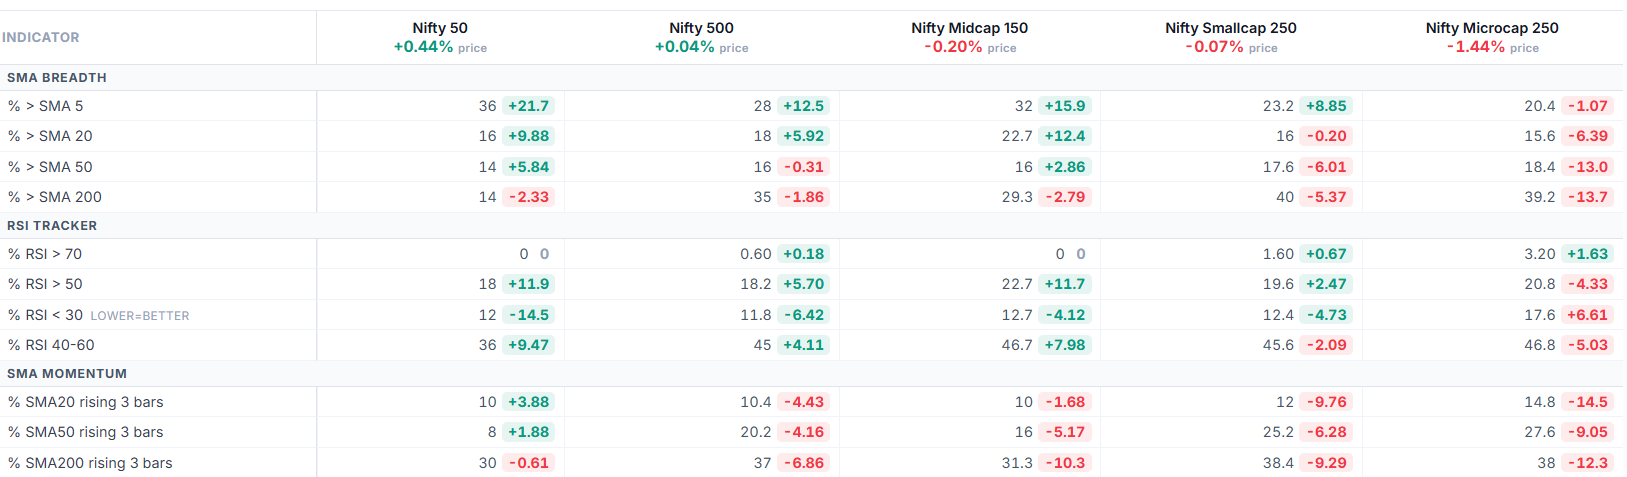Click the -9.76 change badge

pos(1325,402)
